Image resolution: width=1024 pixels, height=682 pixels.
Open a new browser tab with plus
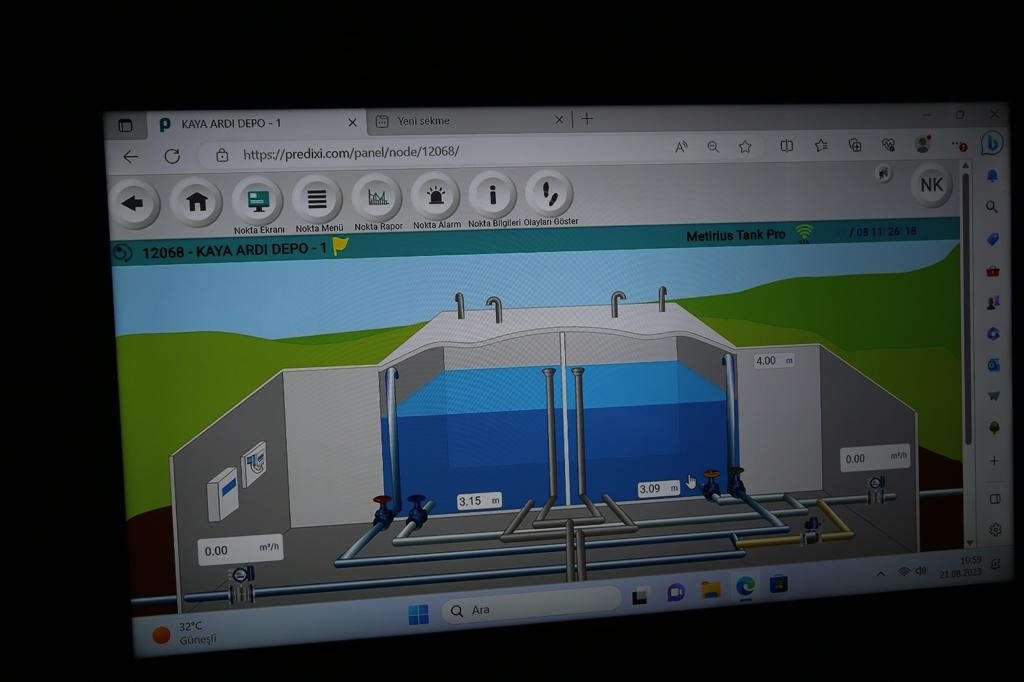coord(587,119)
